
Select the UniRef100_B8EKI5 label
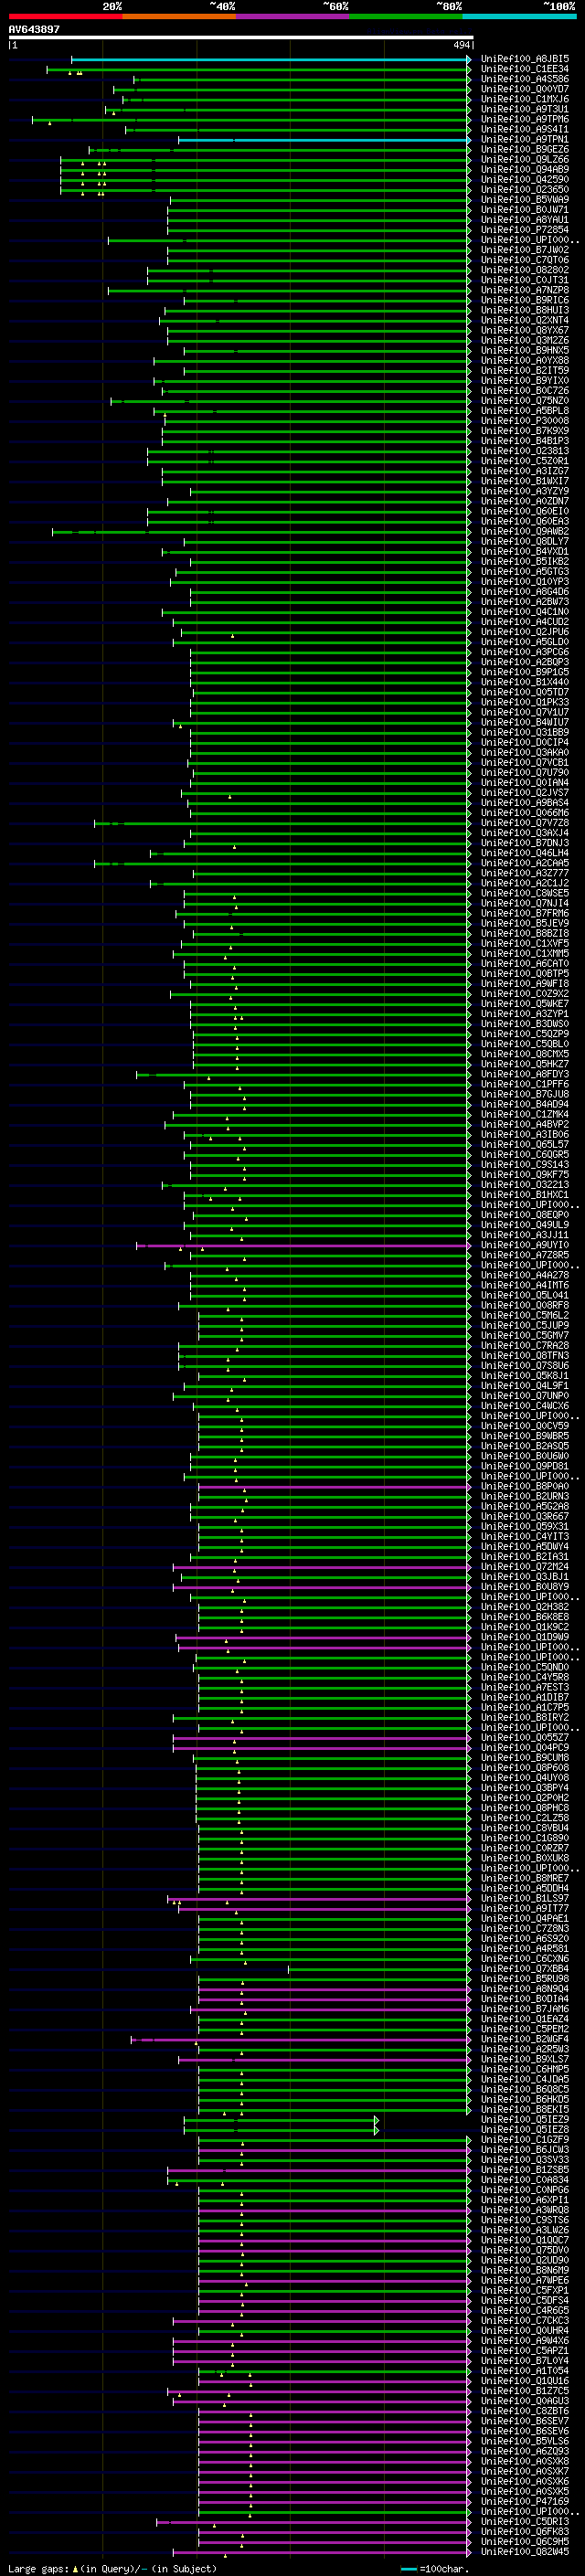tap(525, 2110)
